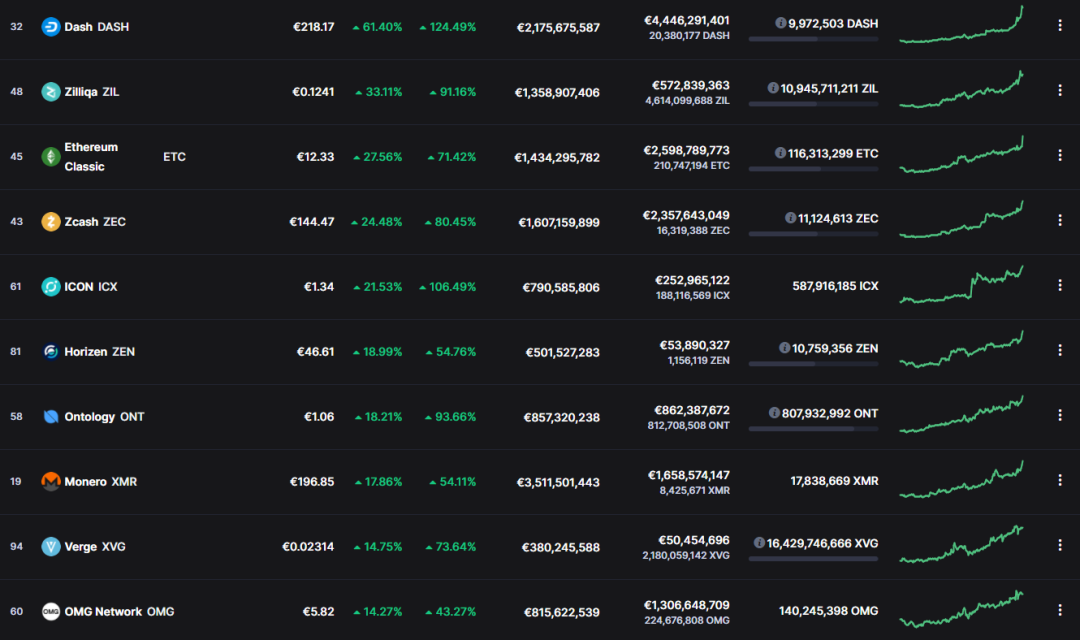Viewport: 1080px width, 640px height.
Task: Click info icon beside XVG circulating supply
Action: (x=759, y=543)
